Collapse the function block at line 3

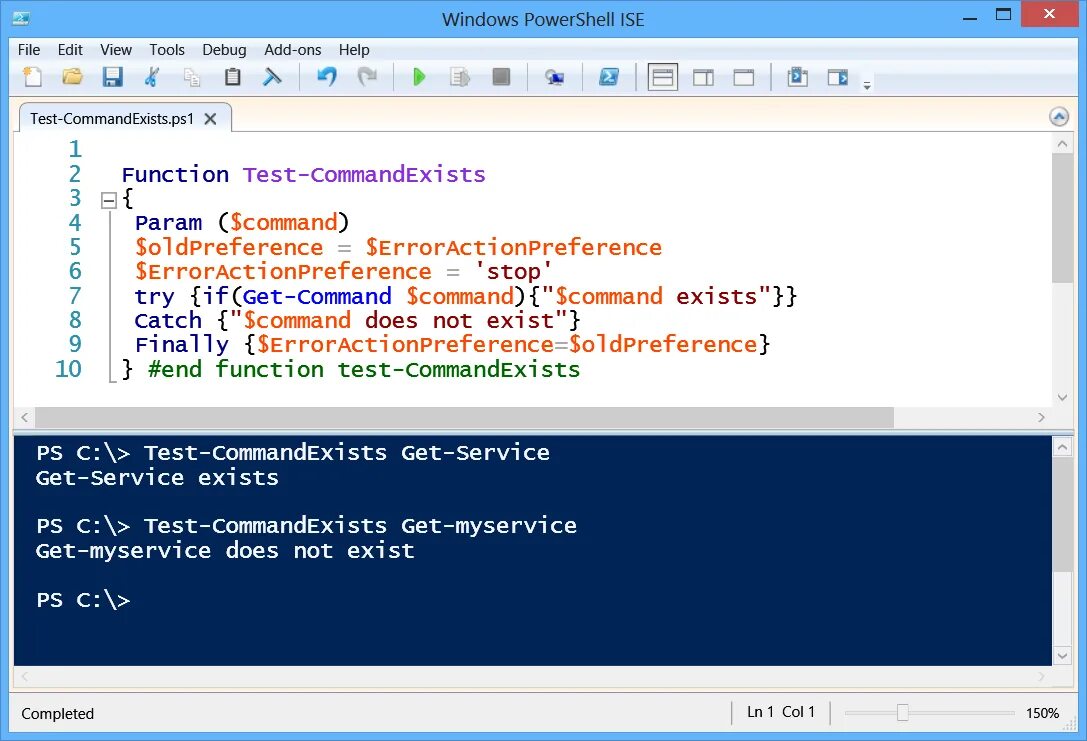pyautogui.click(x=109, y=200)
